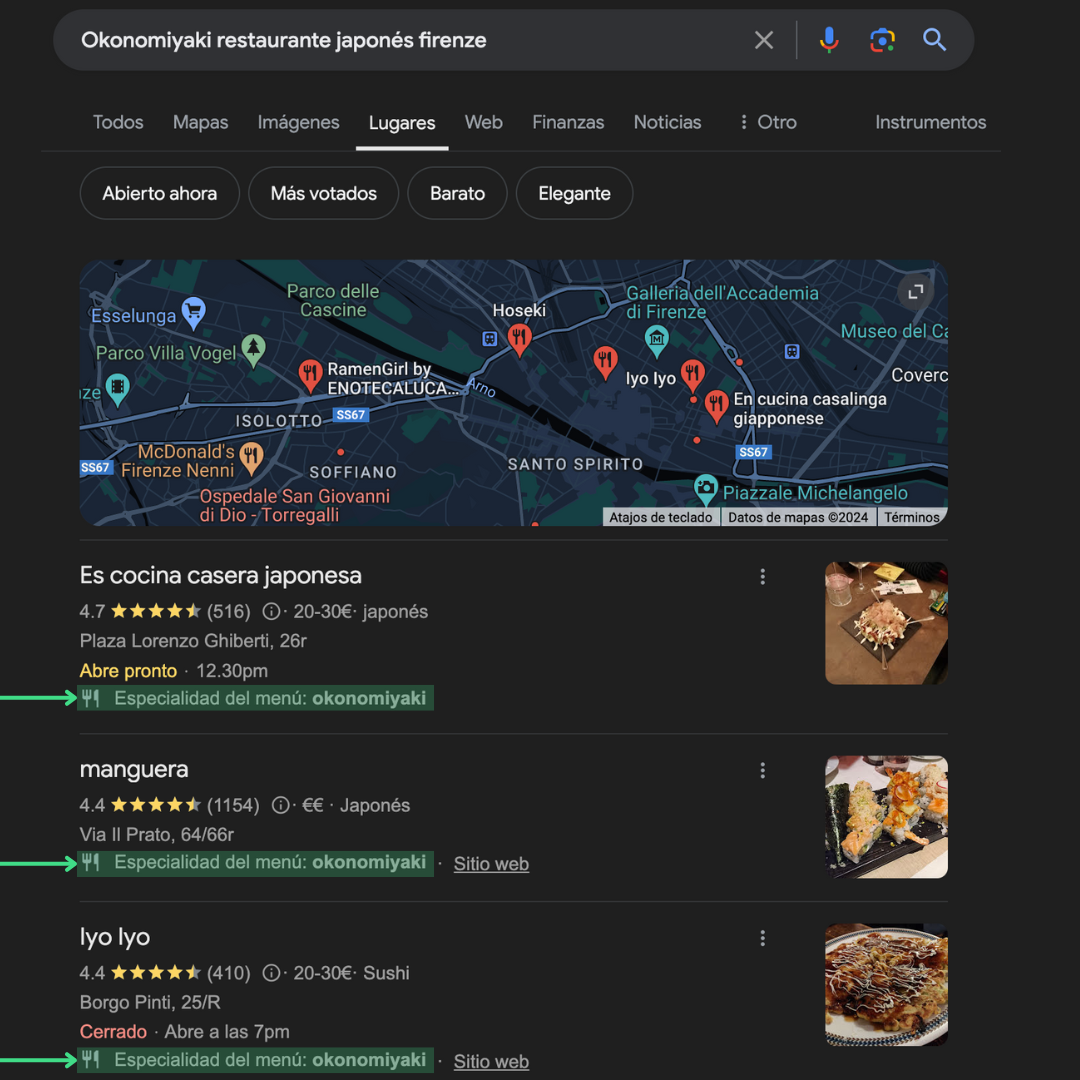The image size is (1080, 1080).
Task: Expand the map to full view
Action: click(x=915, y=291)
